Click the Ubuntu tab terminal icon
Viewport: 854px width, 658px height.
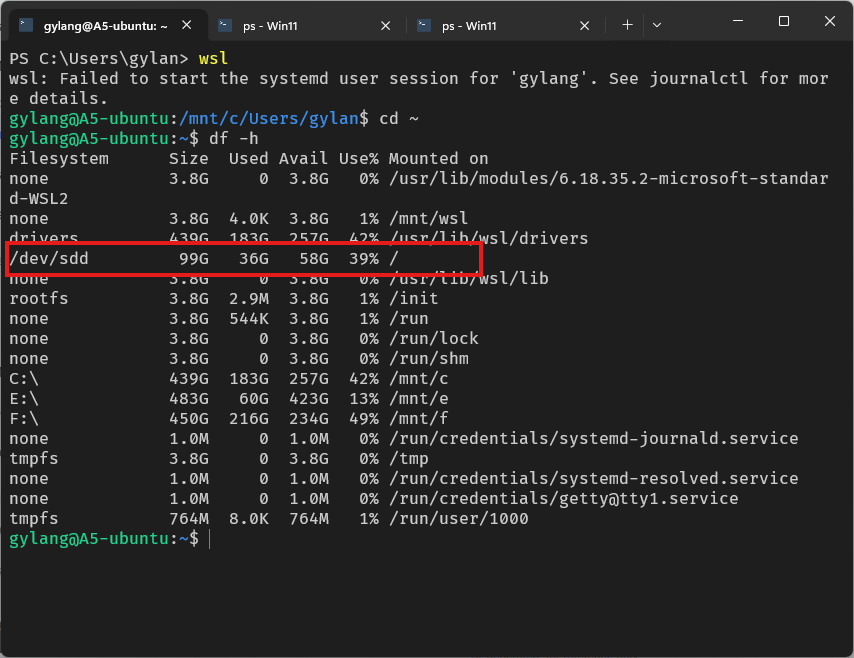tap(26, 25)
